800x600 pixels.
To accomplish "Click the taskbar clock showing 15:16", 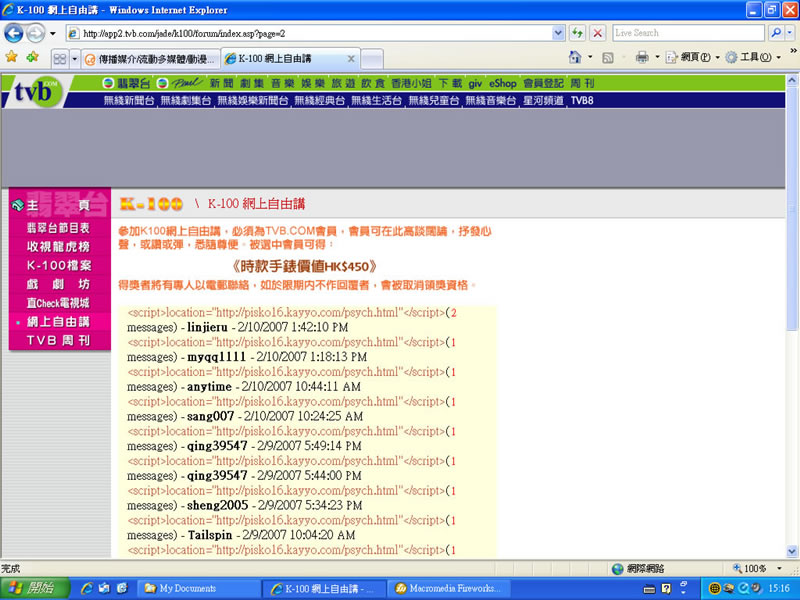I will (x=779, y=588).
